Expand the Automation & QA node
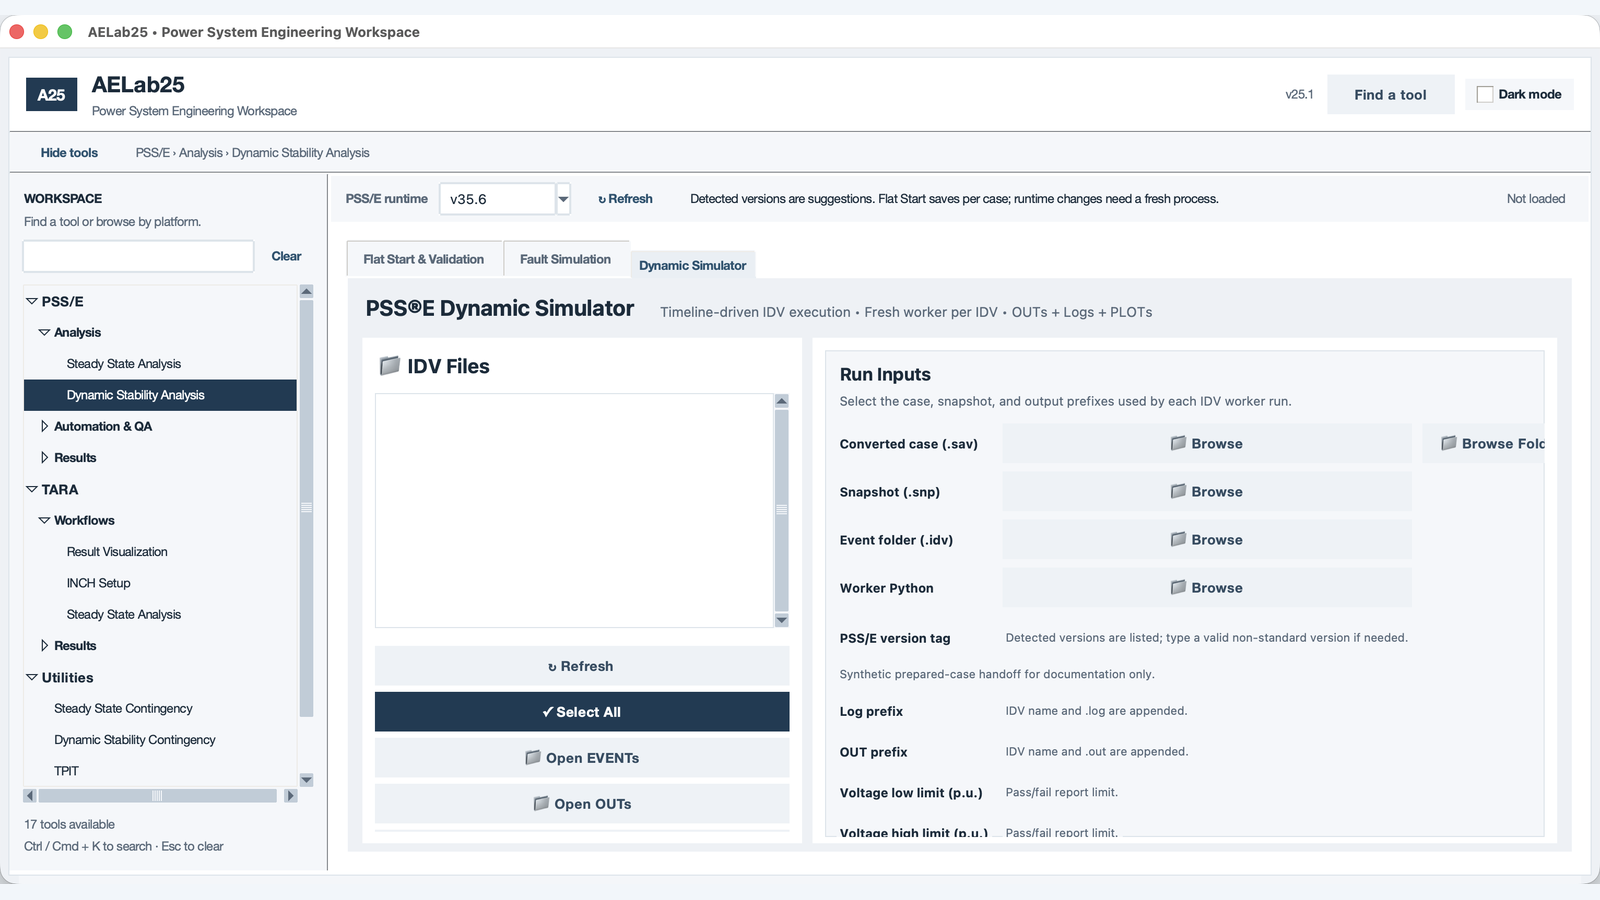 click(x=44, y=426)
